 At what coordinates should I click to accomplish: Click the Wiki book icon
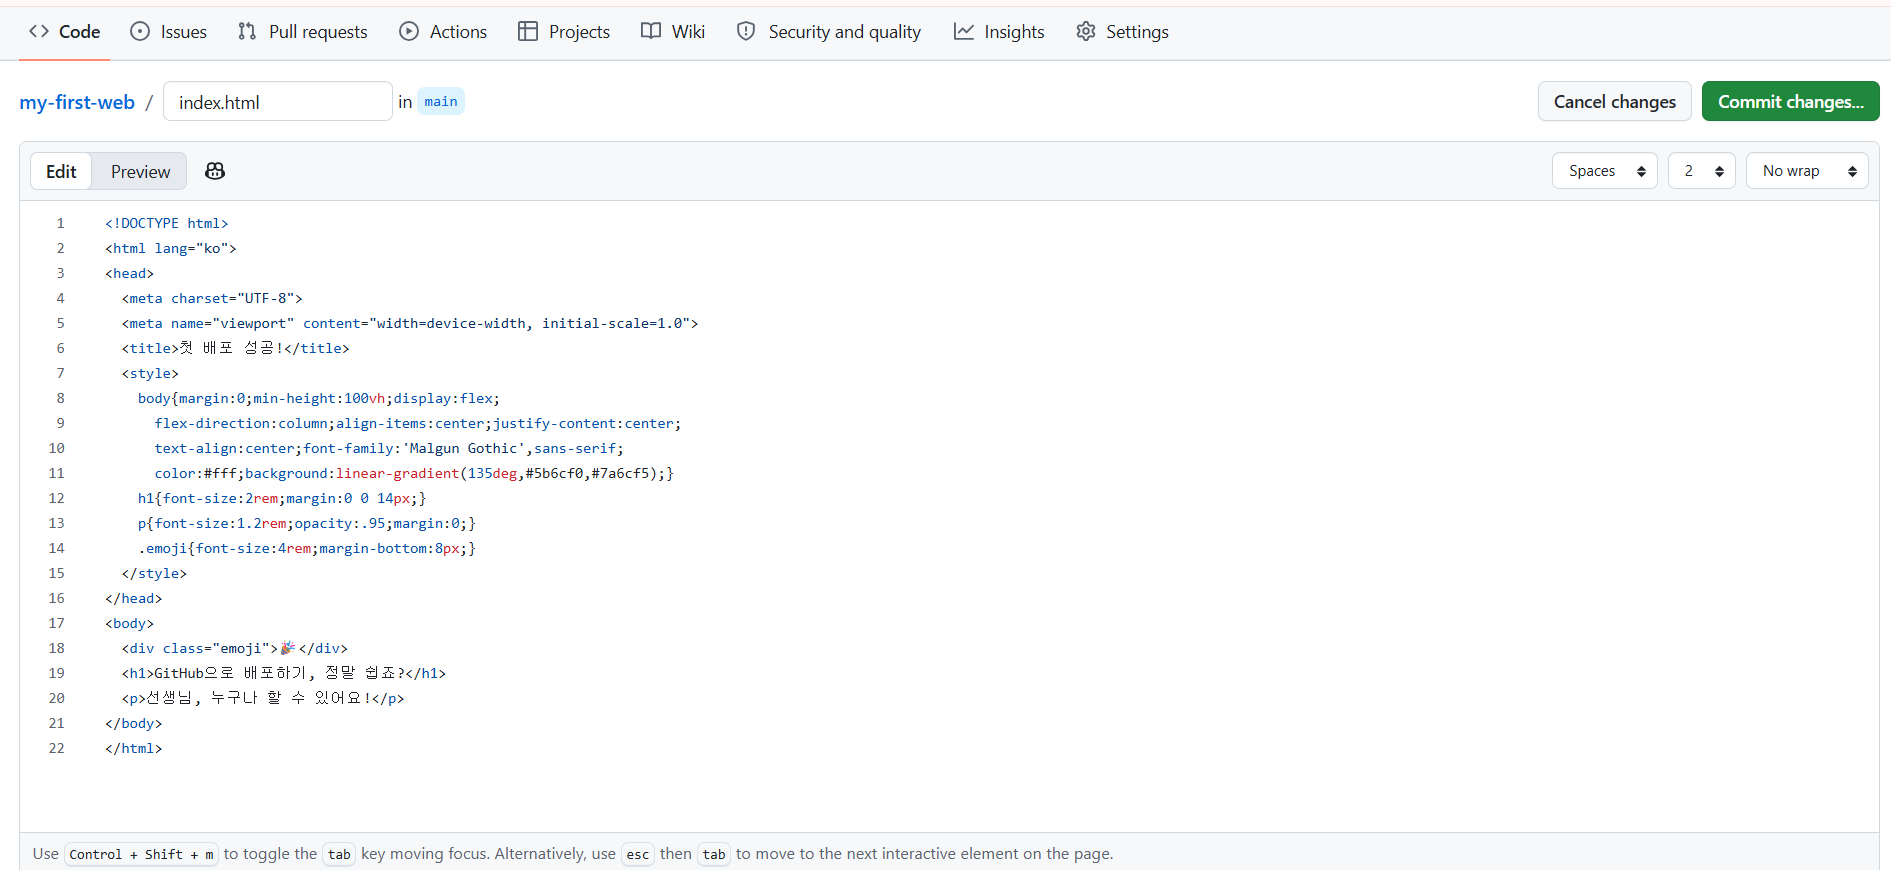(651, 31)
